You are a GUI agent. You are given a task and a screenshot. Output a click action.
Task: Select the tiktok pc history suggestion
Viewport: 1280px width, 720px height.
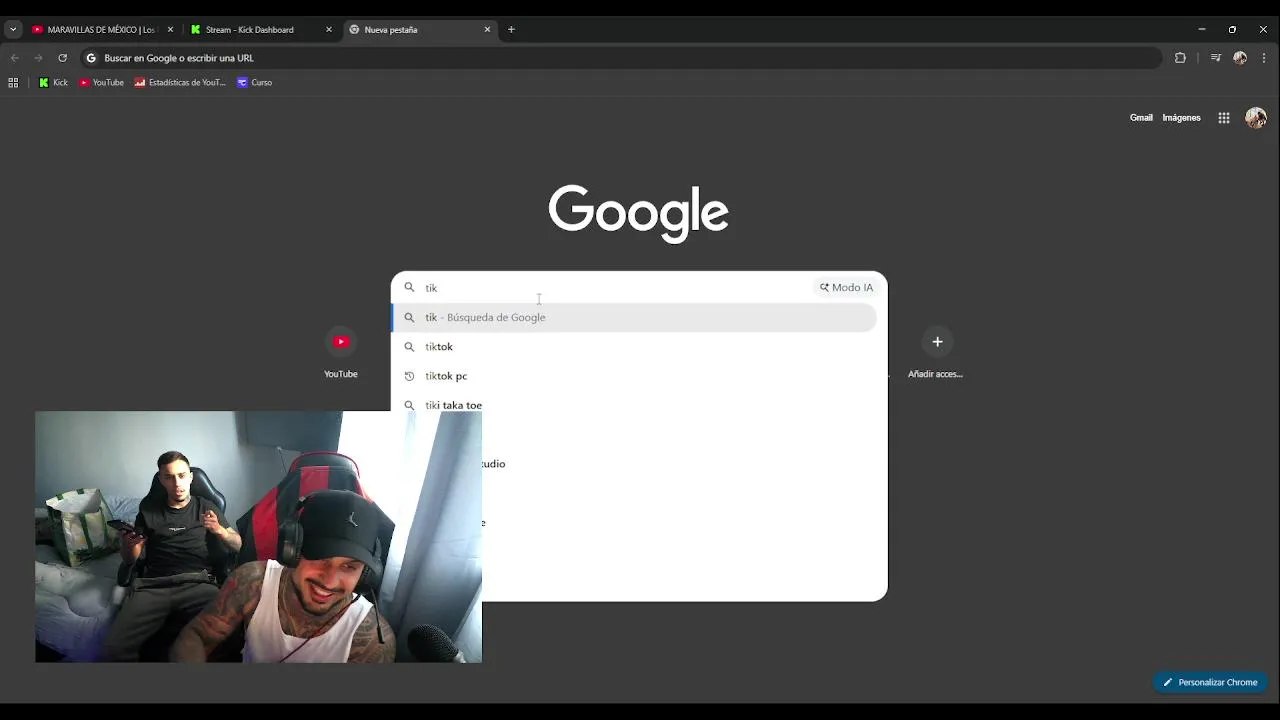[634, 376]
